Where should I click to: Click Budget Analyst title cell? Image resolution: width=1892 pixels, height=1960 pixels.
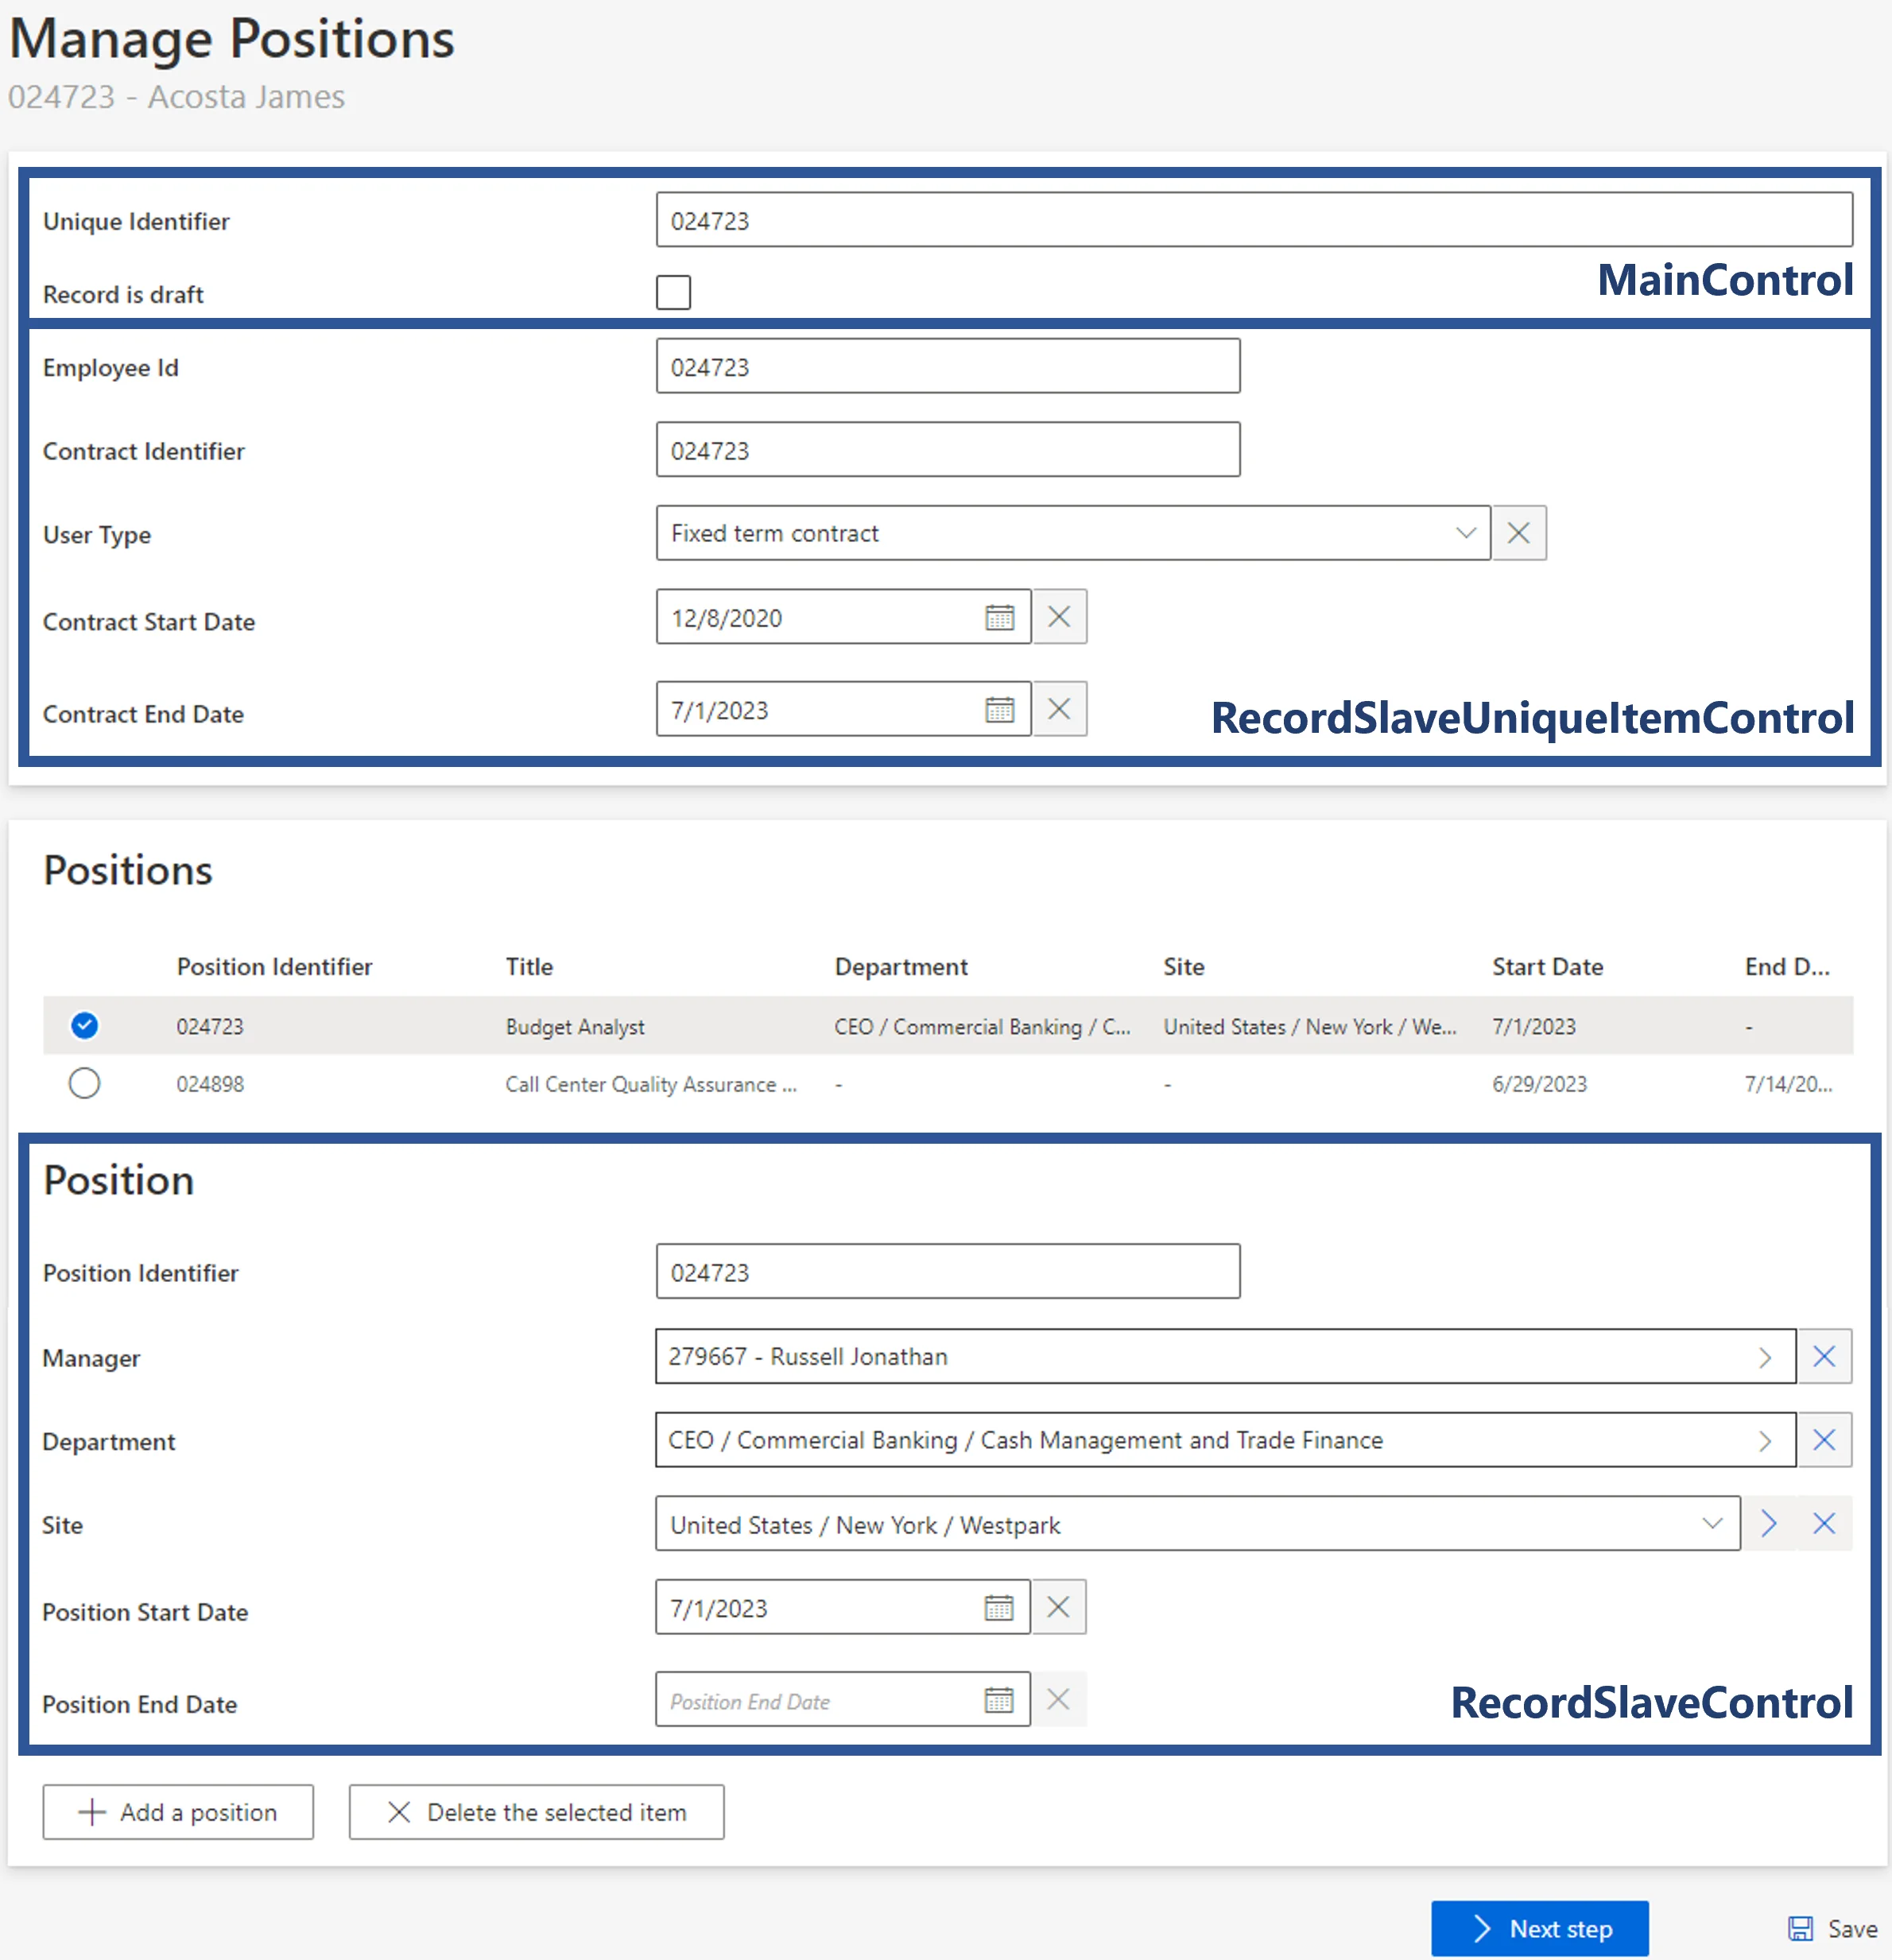(x=575, y=1027)
